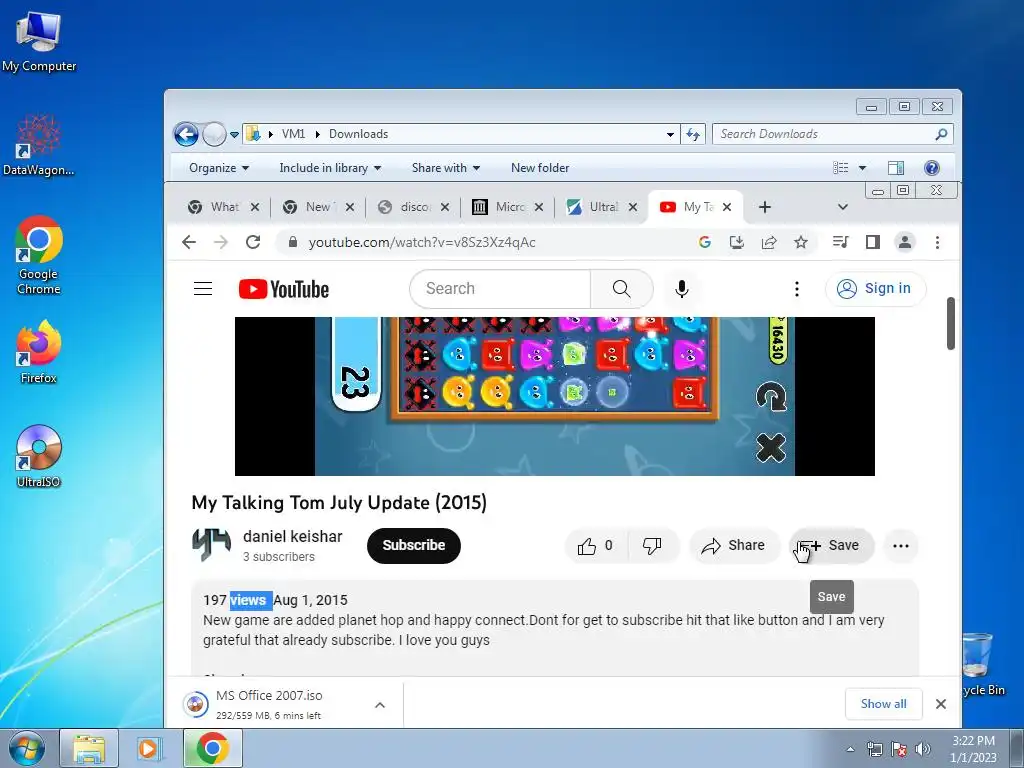The height and width of the screenshot is (768, 1024).
Task: Bookmark this page with the star
Action: point(801,242)
